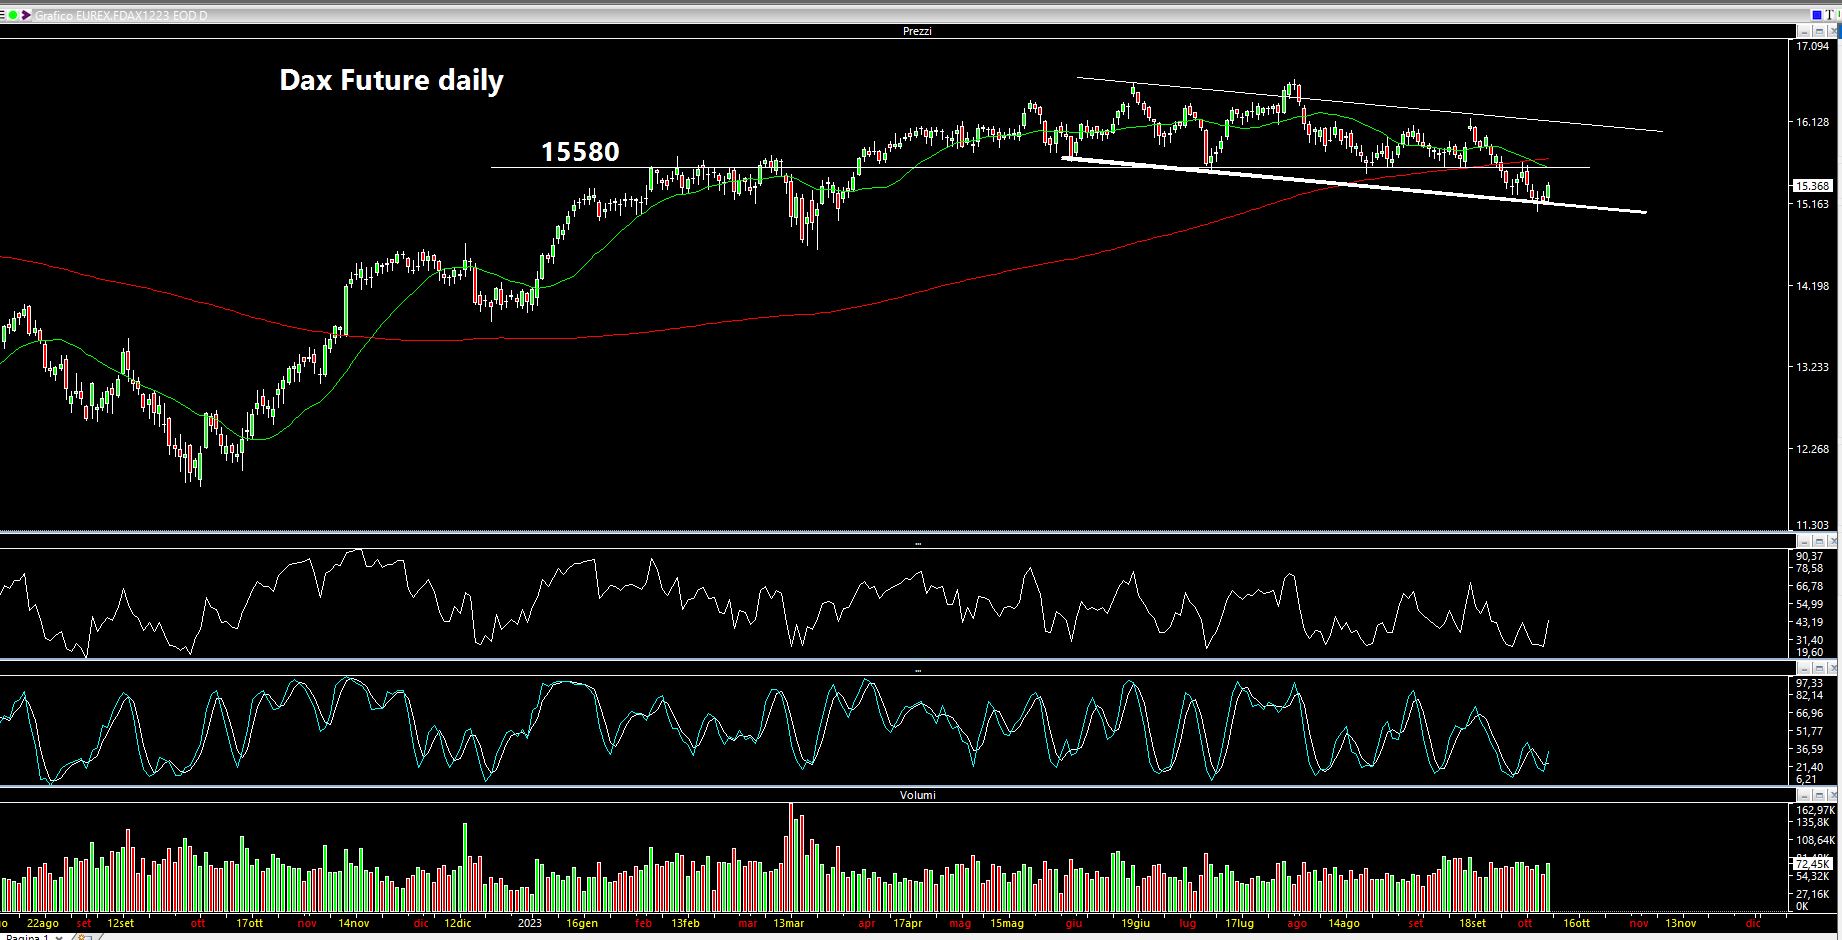1842x940 pixels.
Task: Click the 18set date label
Action: coord(1472,923)
